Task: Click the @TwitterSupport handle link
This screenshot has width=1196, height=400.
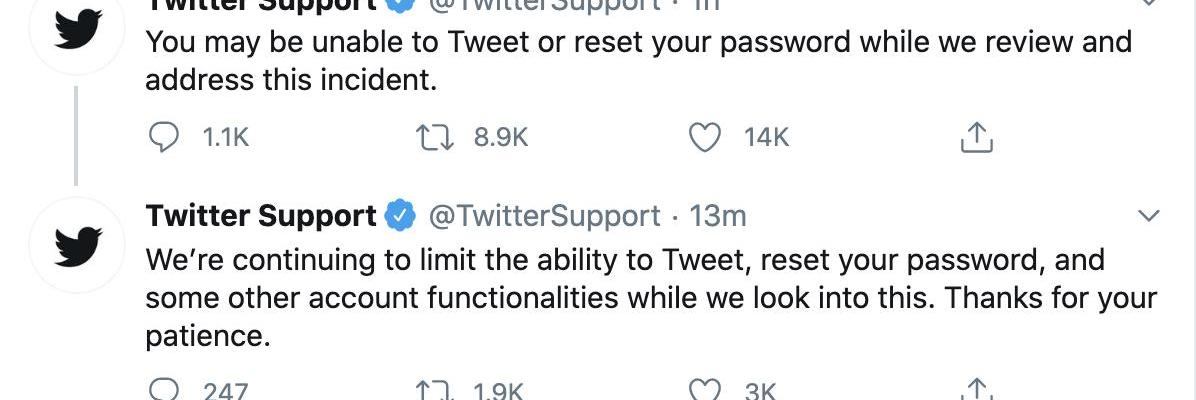Action: point(544,216)
